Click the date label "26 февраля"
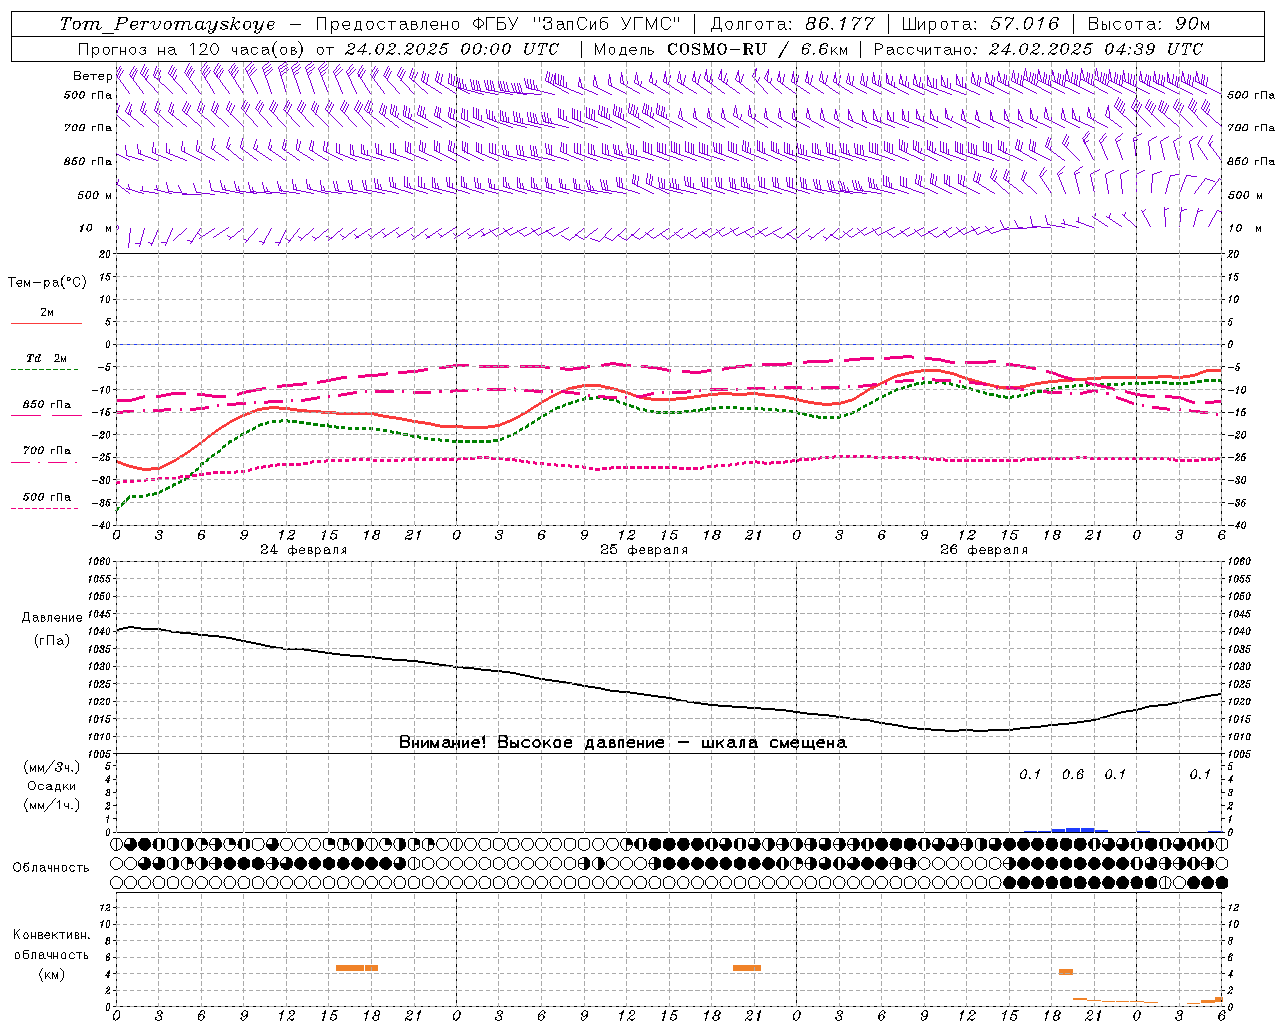 click(x=984, y=550)
